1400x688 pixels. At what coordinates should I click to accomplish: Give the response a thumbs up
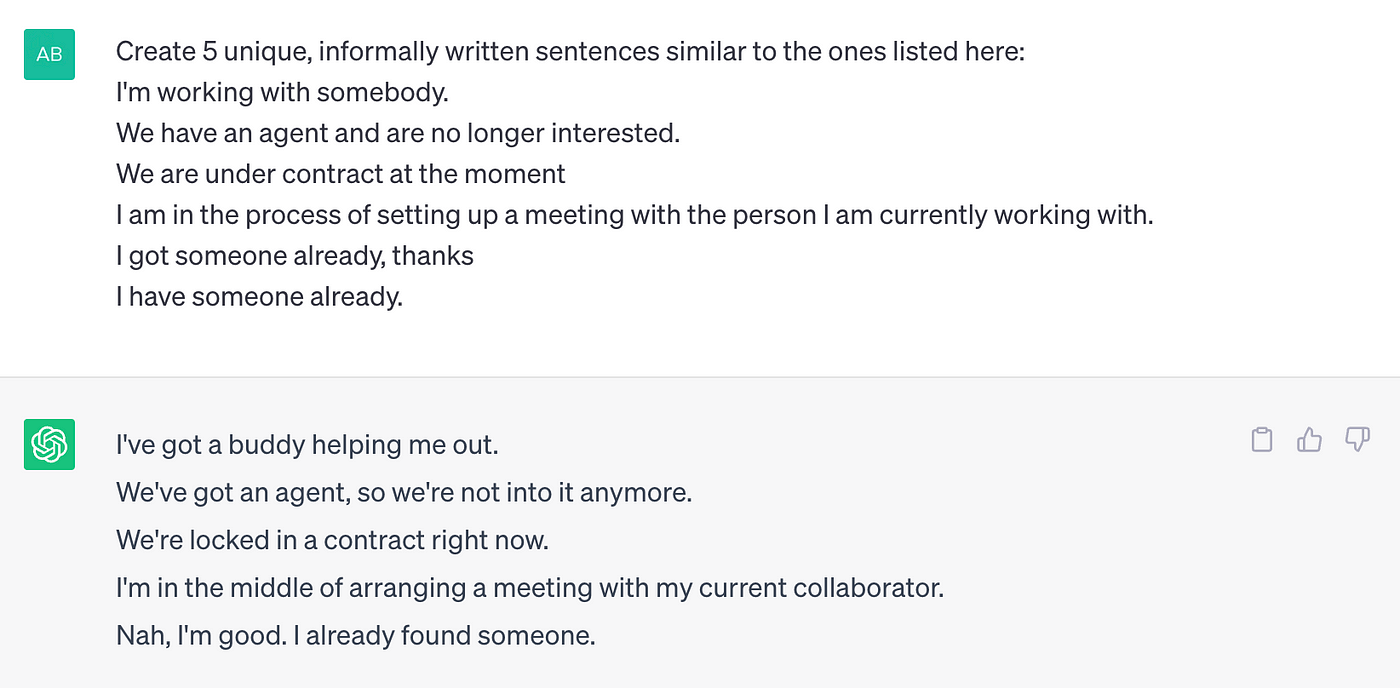tap(1310, 439)
